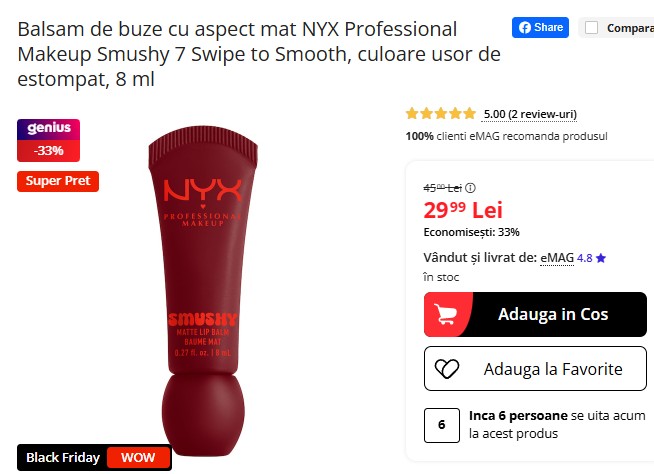Click the Black Friday WOW badge
Image resolution: width=654 pixels, height=474 pixels.
point(94,457)
